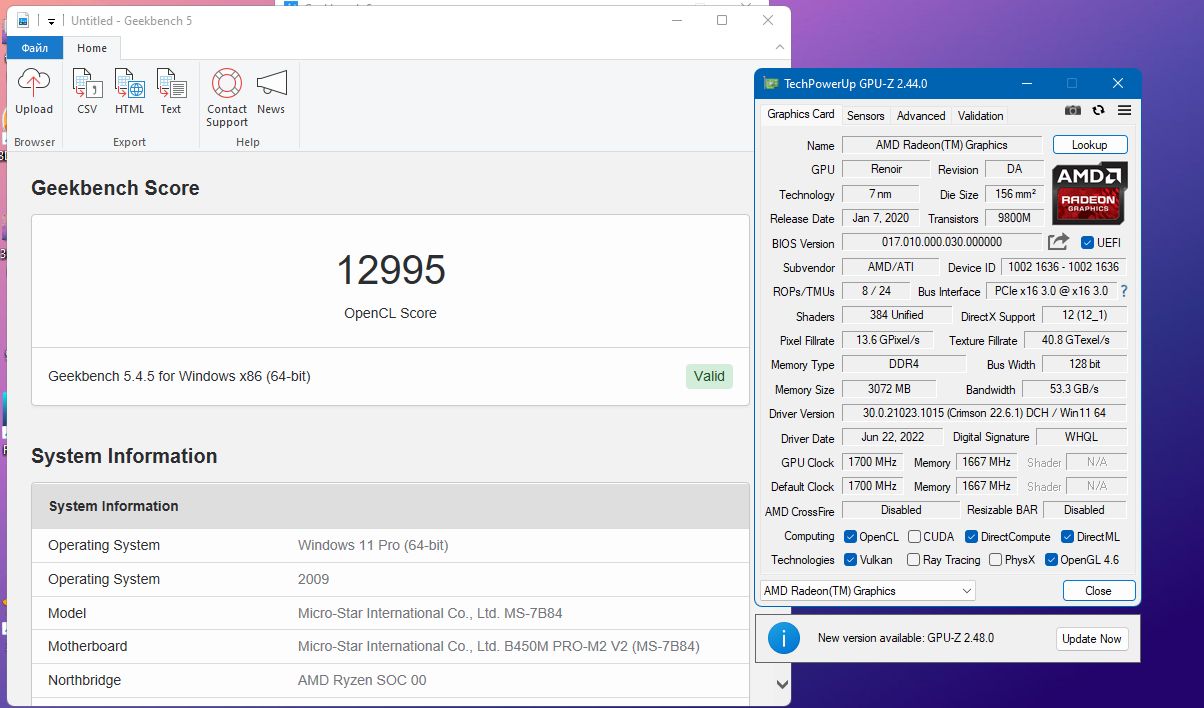Screen dimensions: 1204x708
Task: Export results as Text
Action: [171, 84]
